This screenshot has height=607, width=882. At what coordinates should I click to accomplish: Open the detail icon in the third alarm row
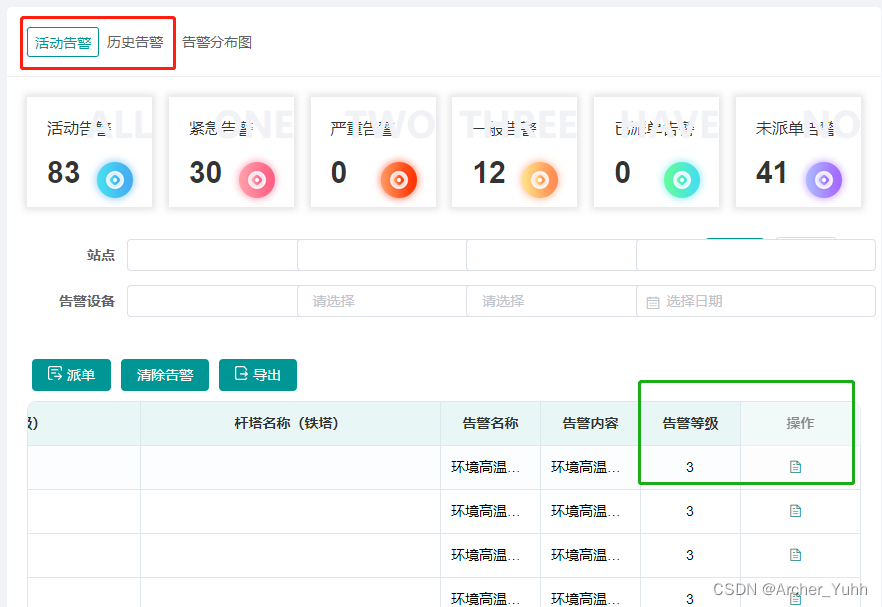pos(797,555)
